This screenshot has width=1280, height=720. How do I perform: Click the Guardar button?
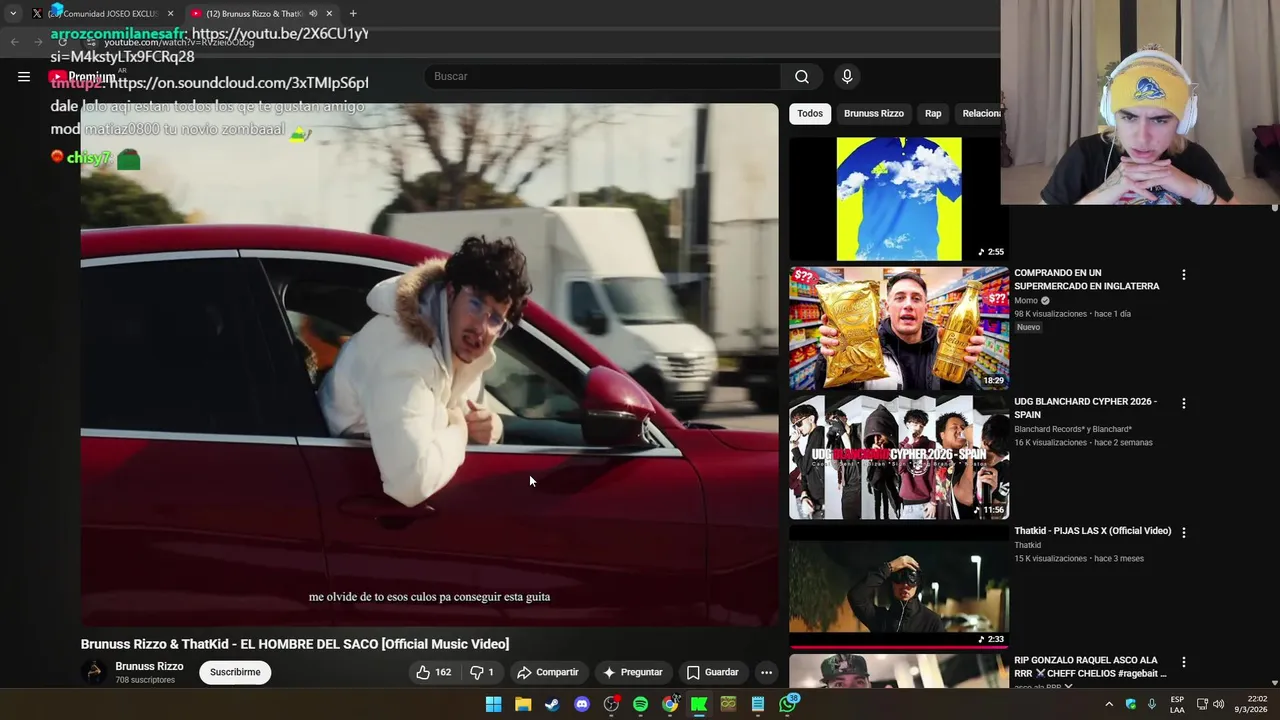[x=712, y=672]
